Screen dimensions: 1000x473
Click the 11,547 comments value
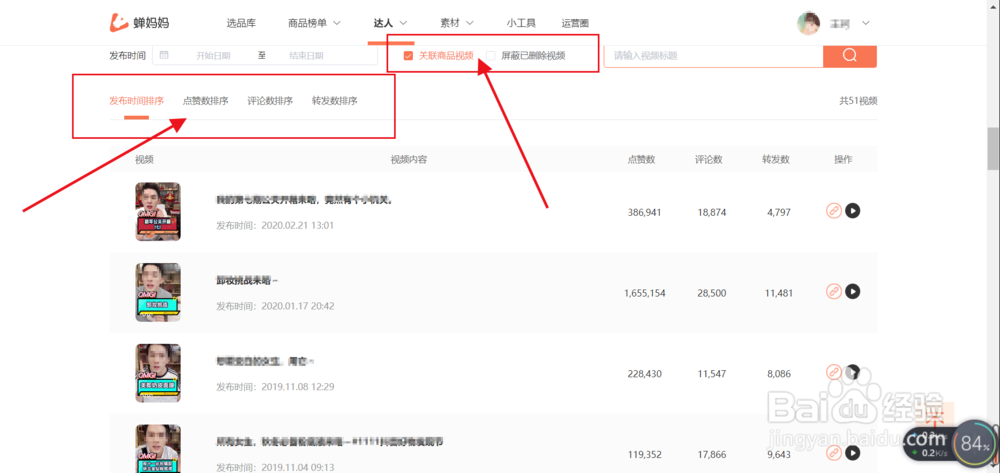pyautogui.click(x=712, y=374)
